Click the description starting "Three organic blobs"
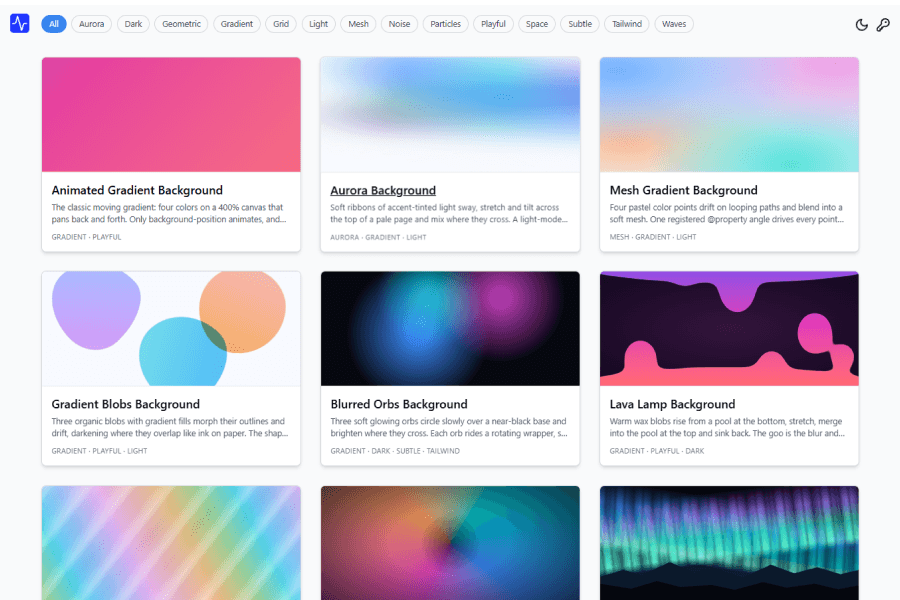900x600 pixels. 170,427
